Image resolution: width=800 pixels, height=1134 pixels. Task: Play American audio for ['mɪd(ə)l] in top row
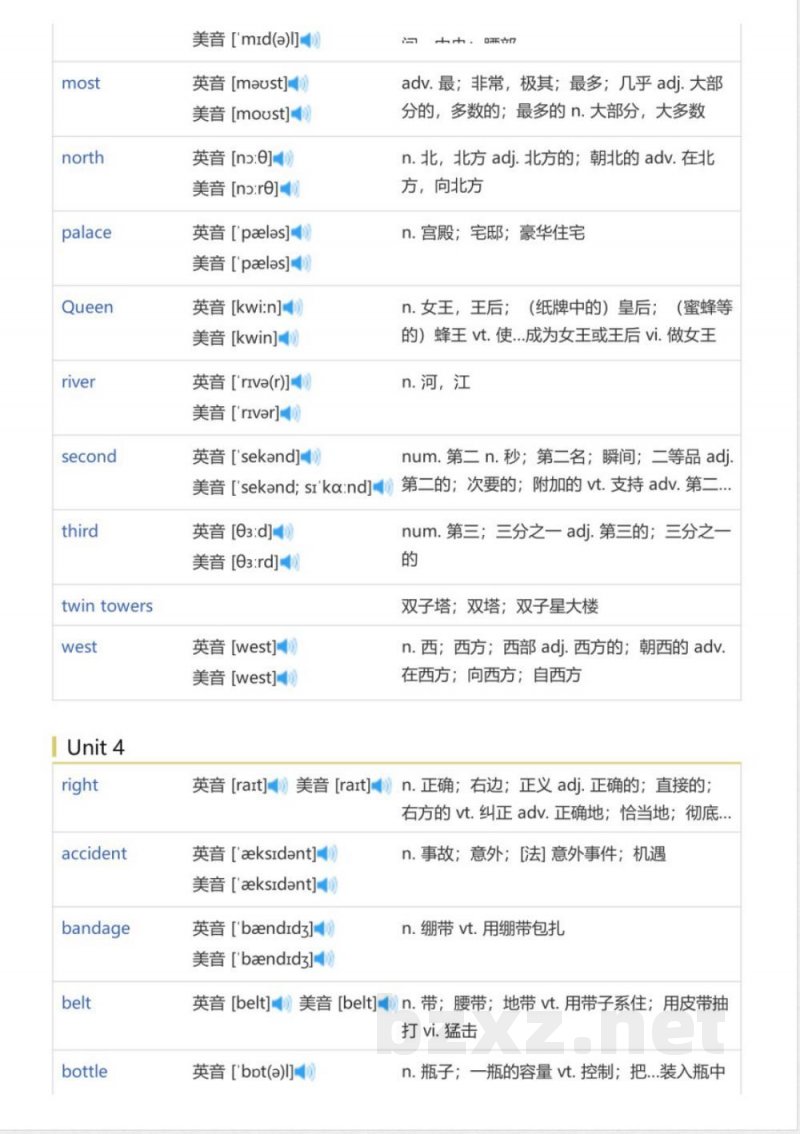click(310, 40)
